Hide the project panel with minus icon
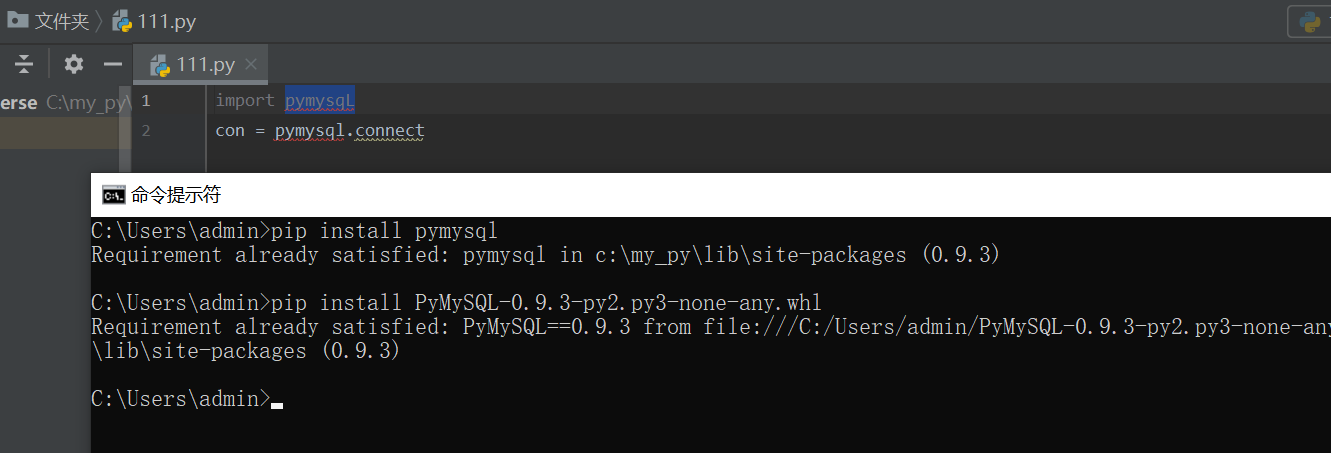Screen dimensions: 1331x453 tap(113, 65)
